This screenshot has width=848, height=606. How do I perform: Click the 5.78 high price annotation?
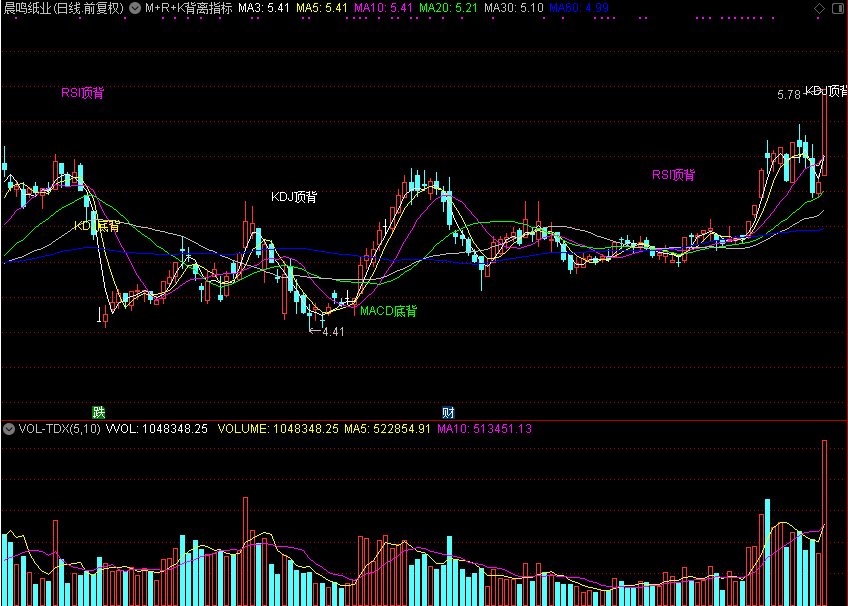pyautogui.click(x=789, y=95)
